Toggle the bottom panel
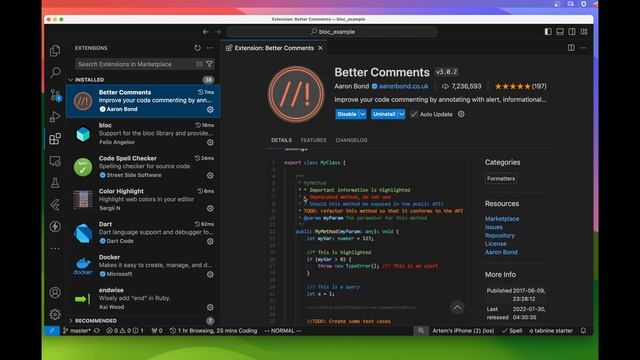Screen dimensions: 640x360 tap(560, 32)
